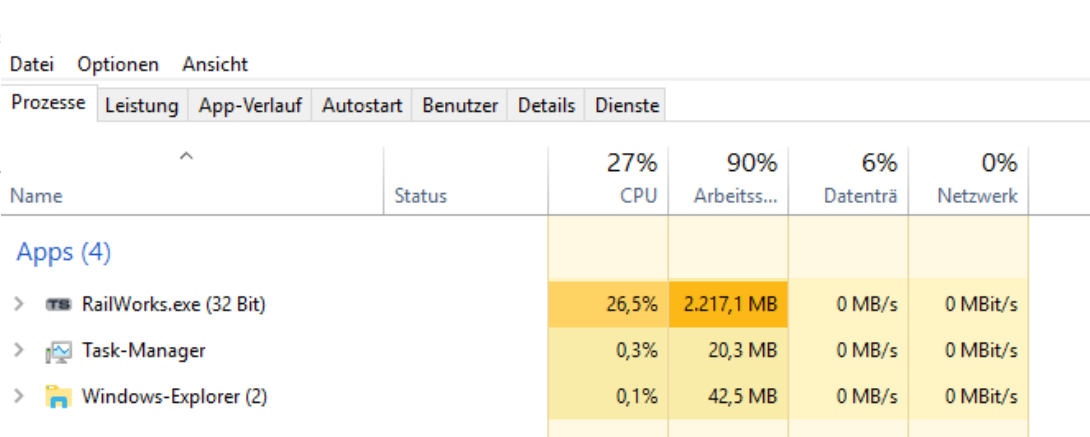Switch to the App-Verlauf tab
Image resolution: width=1090 pixels, height=437 pixels.
pyautogui.click(x=250, y=105)
